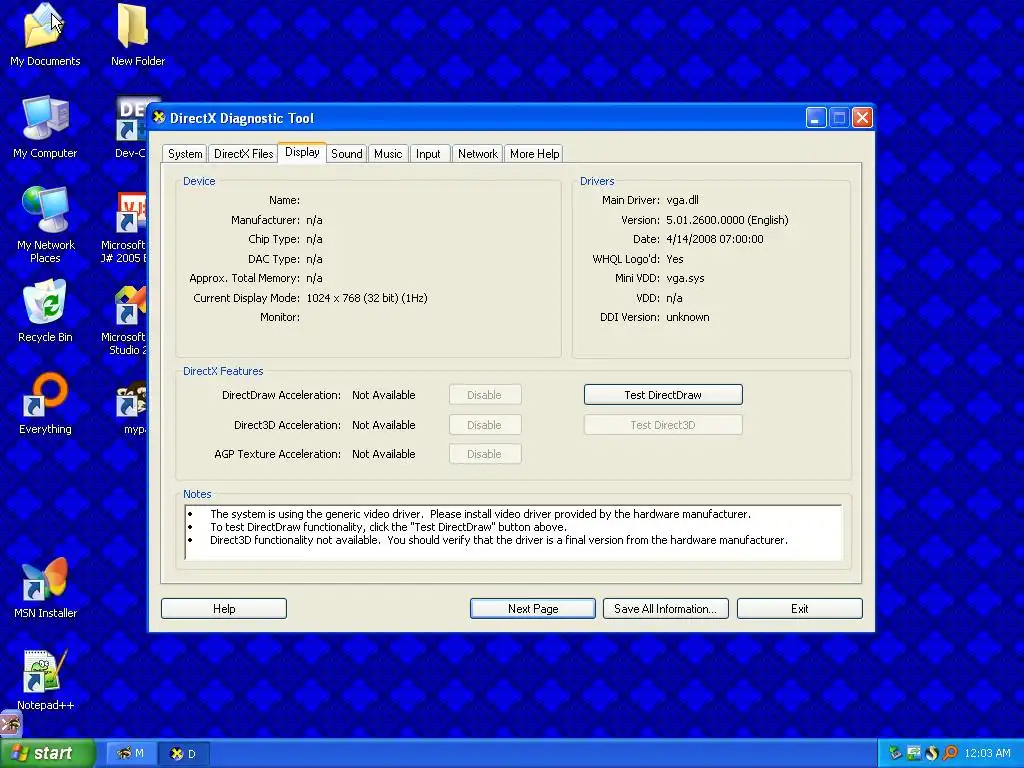This screenshot has height=768, width=1024.
Task: Click the black and white swirl tray icon
Action: 931,753
